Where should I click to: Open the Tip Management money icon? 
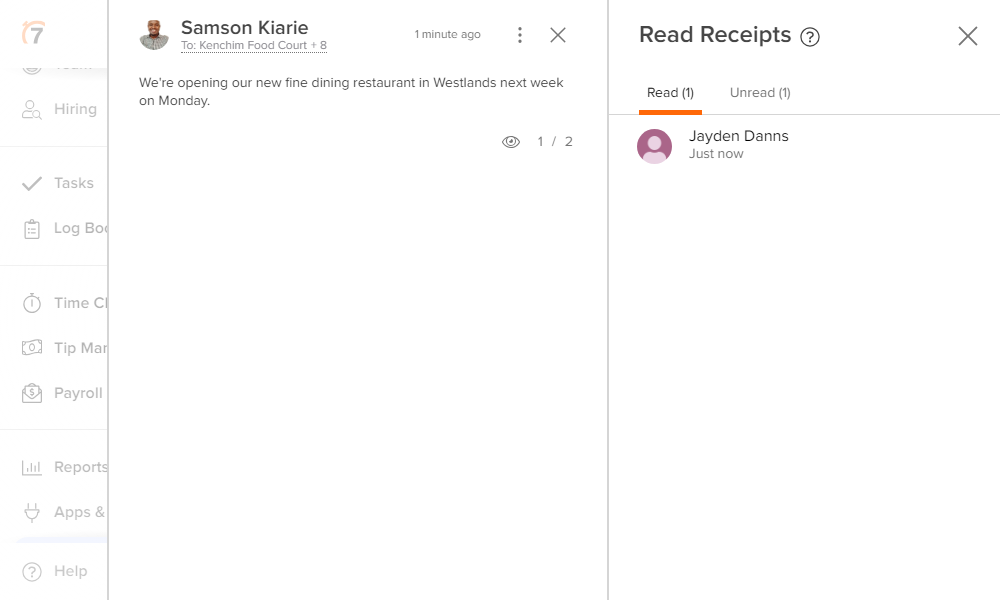click(32, 348)
